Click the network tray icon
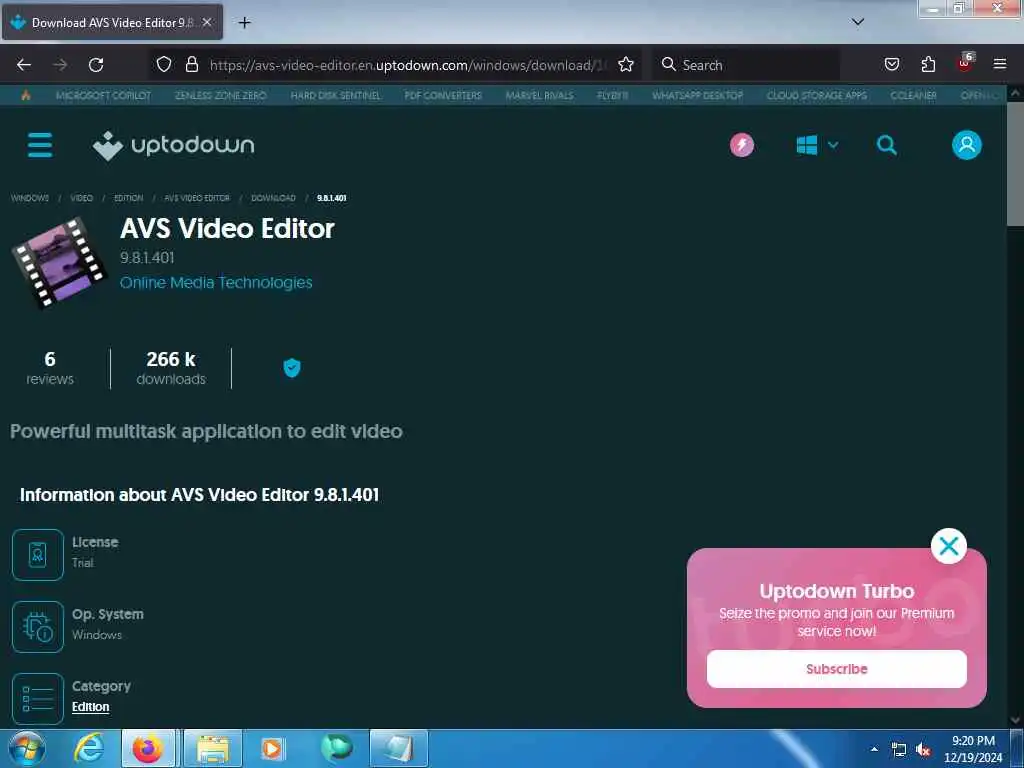The image size is (1024, 768). [899, 750]
